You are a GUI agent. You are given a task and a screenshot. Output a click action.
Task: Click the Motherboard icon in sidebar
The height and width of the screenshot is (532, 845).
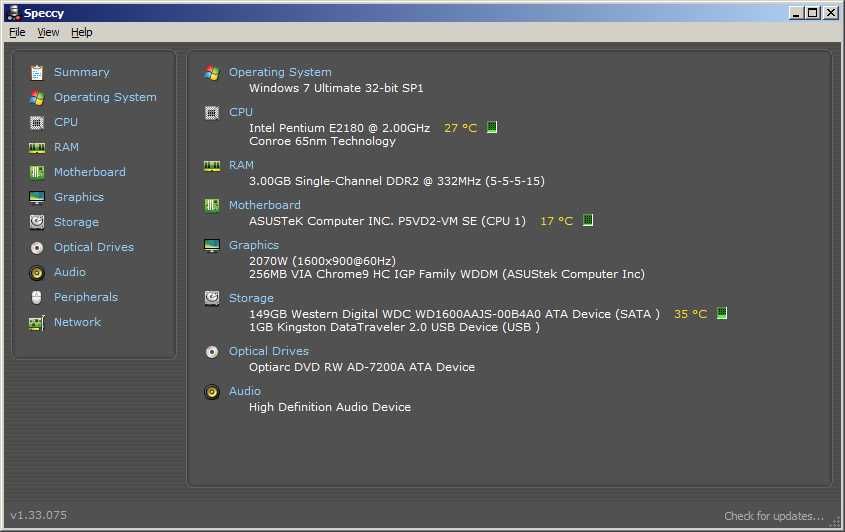[37, 172]
